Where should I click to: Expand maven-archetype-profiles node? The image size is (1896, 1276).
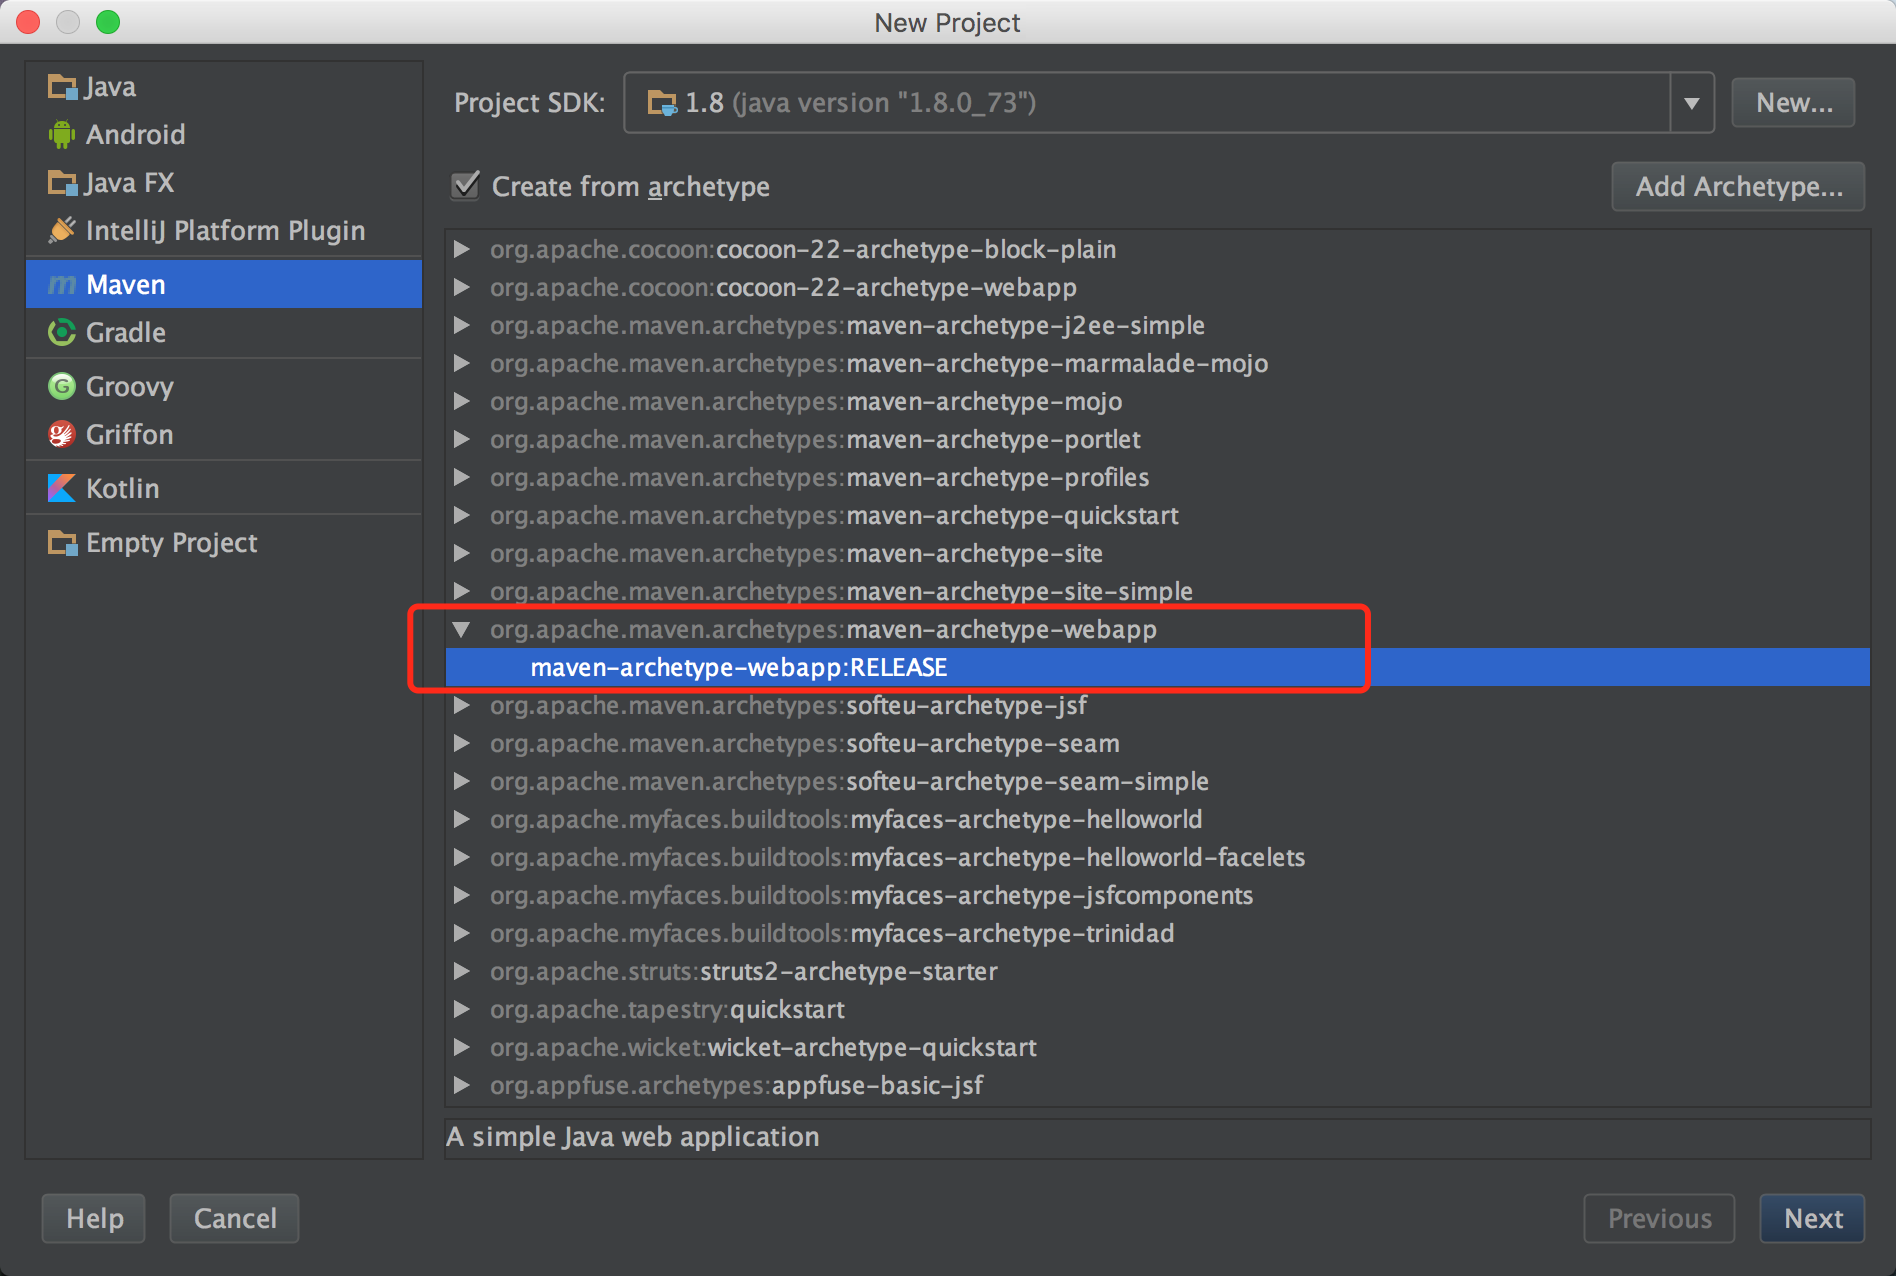(x=461, y=477)
